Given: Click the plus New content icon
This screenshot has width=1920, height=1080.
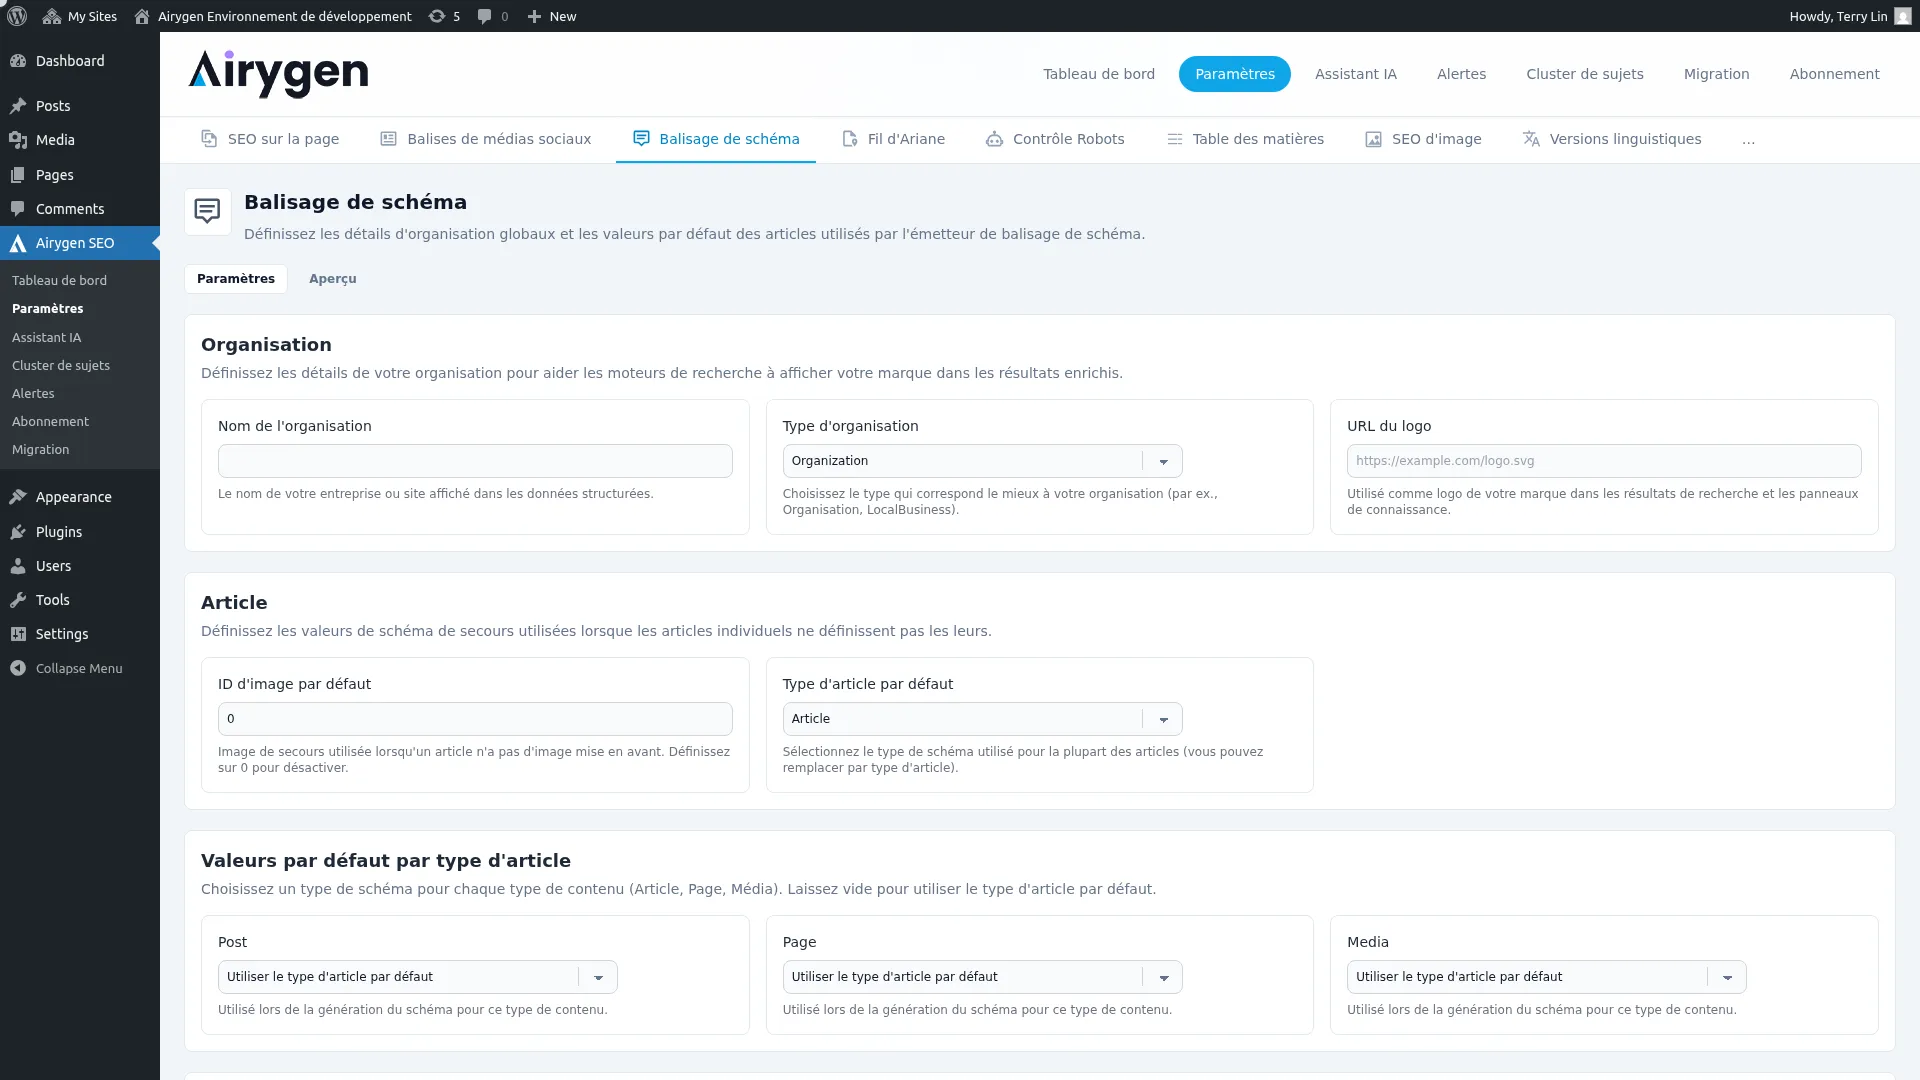Looking at the screenshot, I should (534, 16).
